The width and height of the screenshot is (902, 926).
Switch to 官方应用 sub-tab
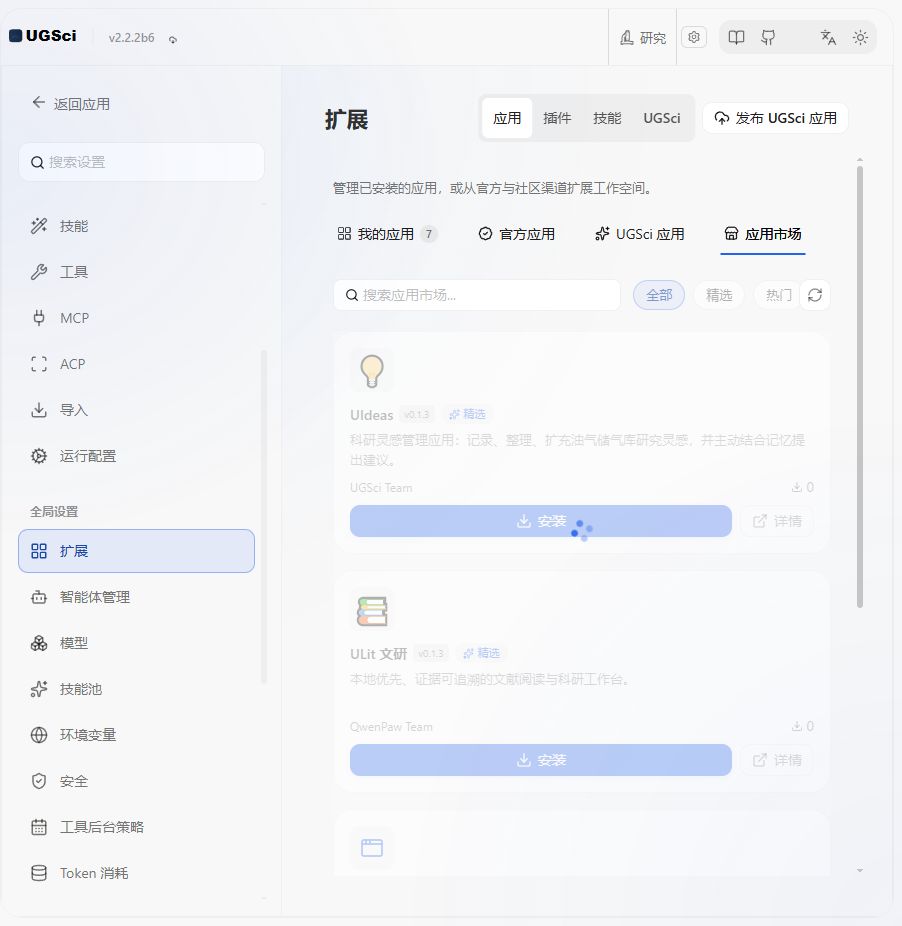[517, 234]
